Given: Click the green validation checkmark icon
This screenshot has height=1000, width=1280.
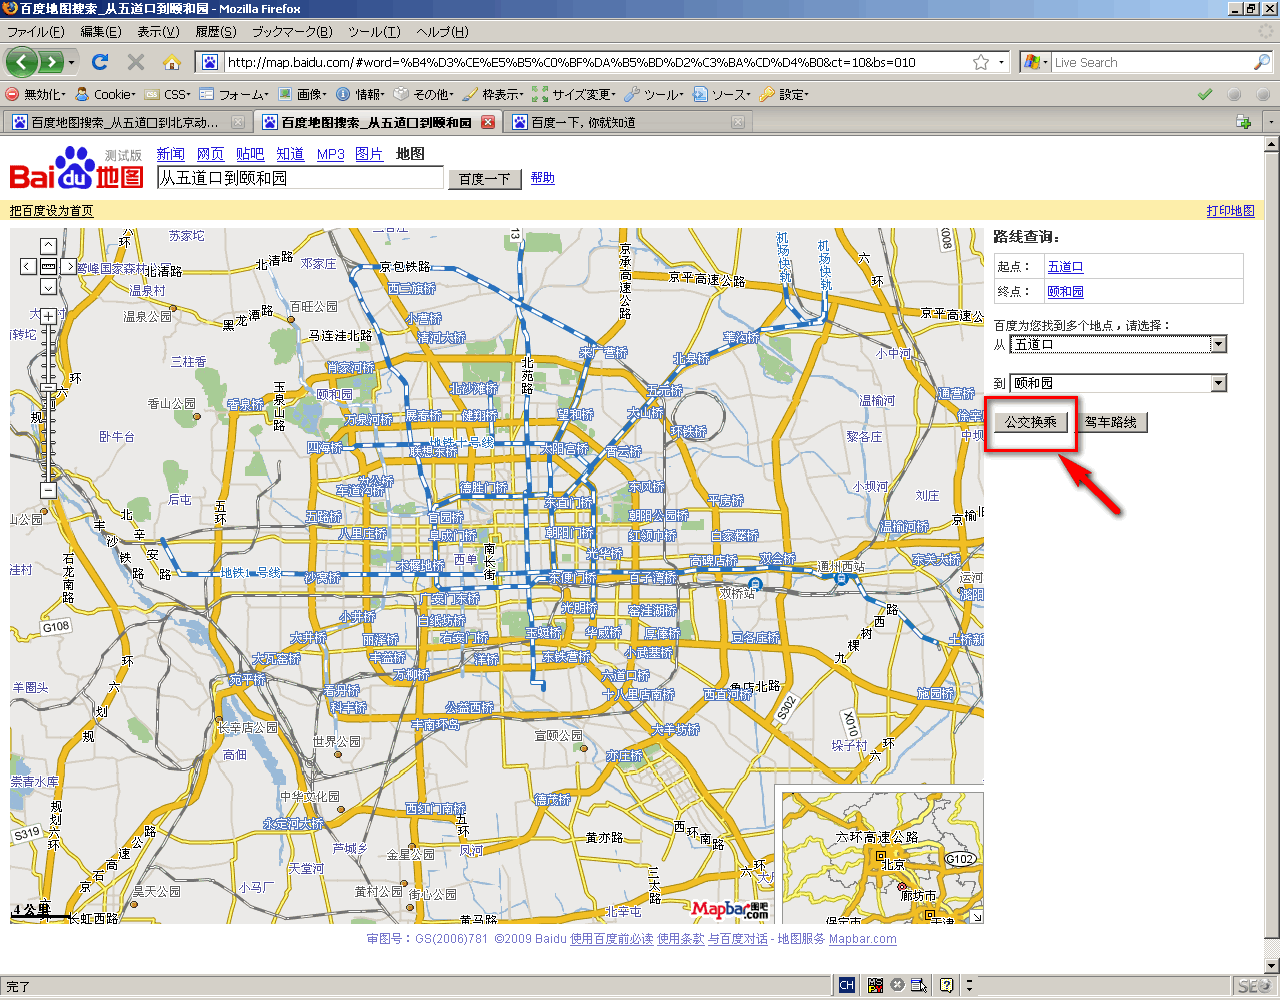Looking at the screenshot, I should pyautogui.click(x=1205, y=94).
